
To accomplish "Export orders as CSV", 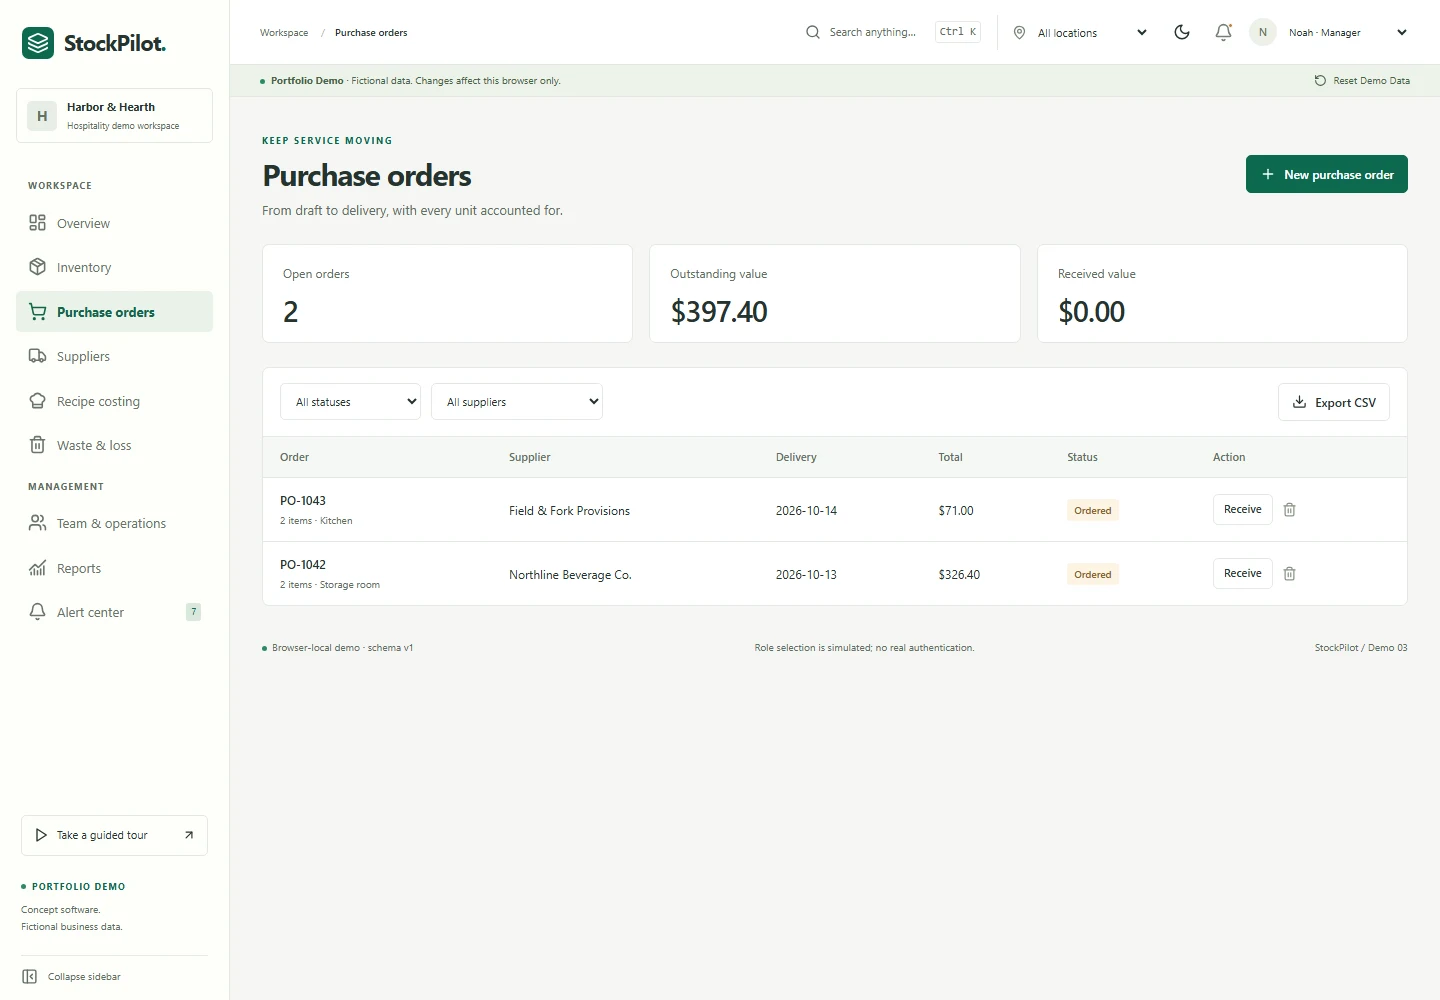I will 1334,402.
